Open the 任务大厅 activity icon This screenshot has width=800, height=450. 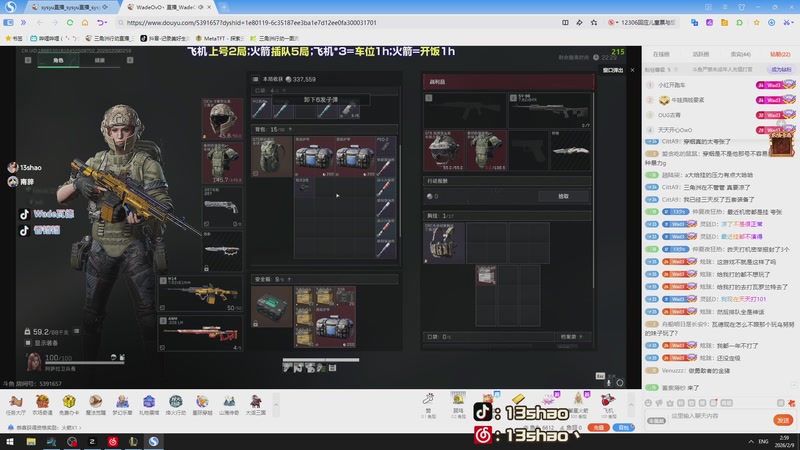click(x=15, y=405)
